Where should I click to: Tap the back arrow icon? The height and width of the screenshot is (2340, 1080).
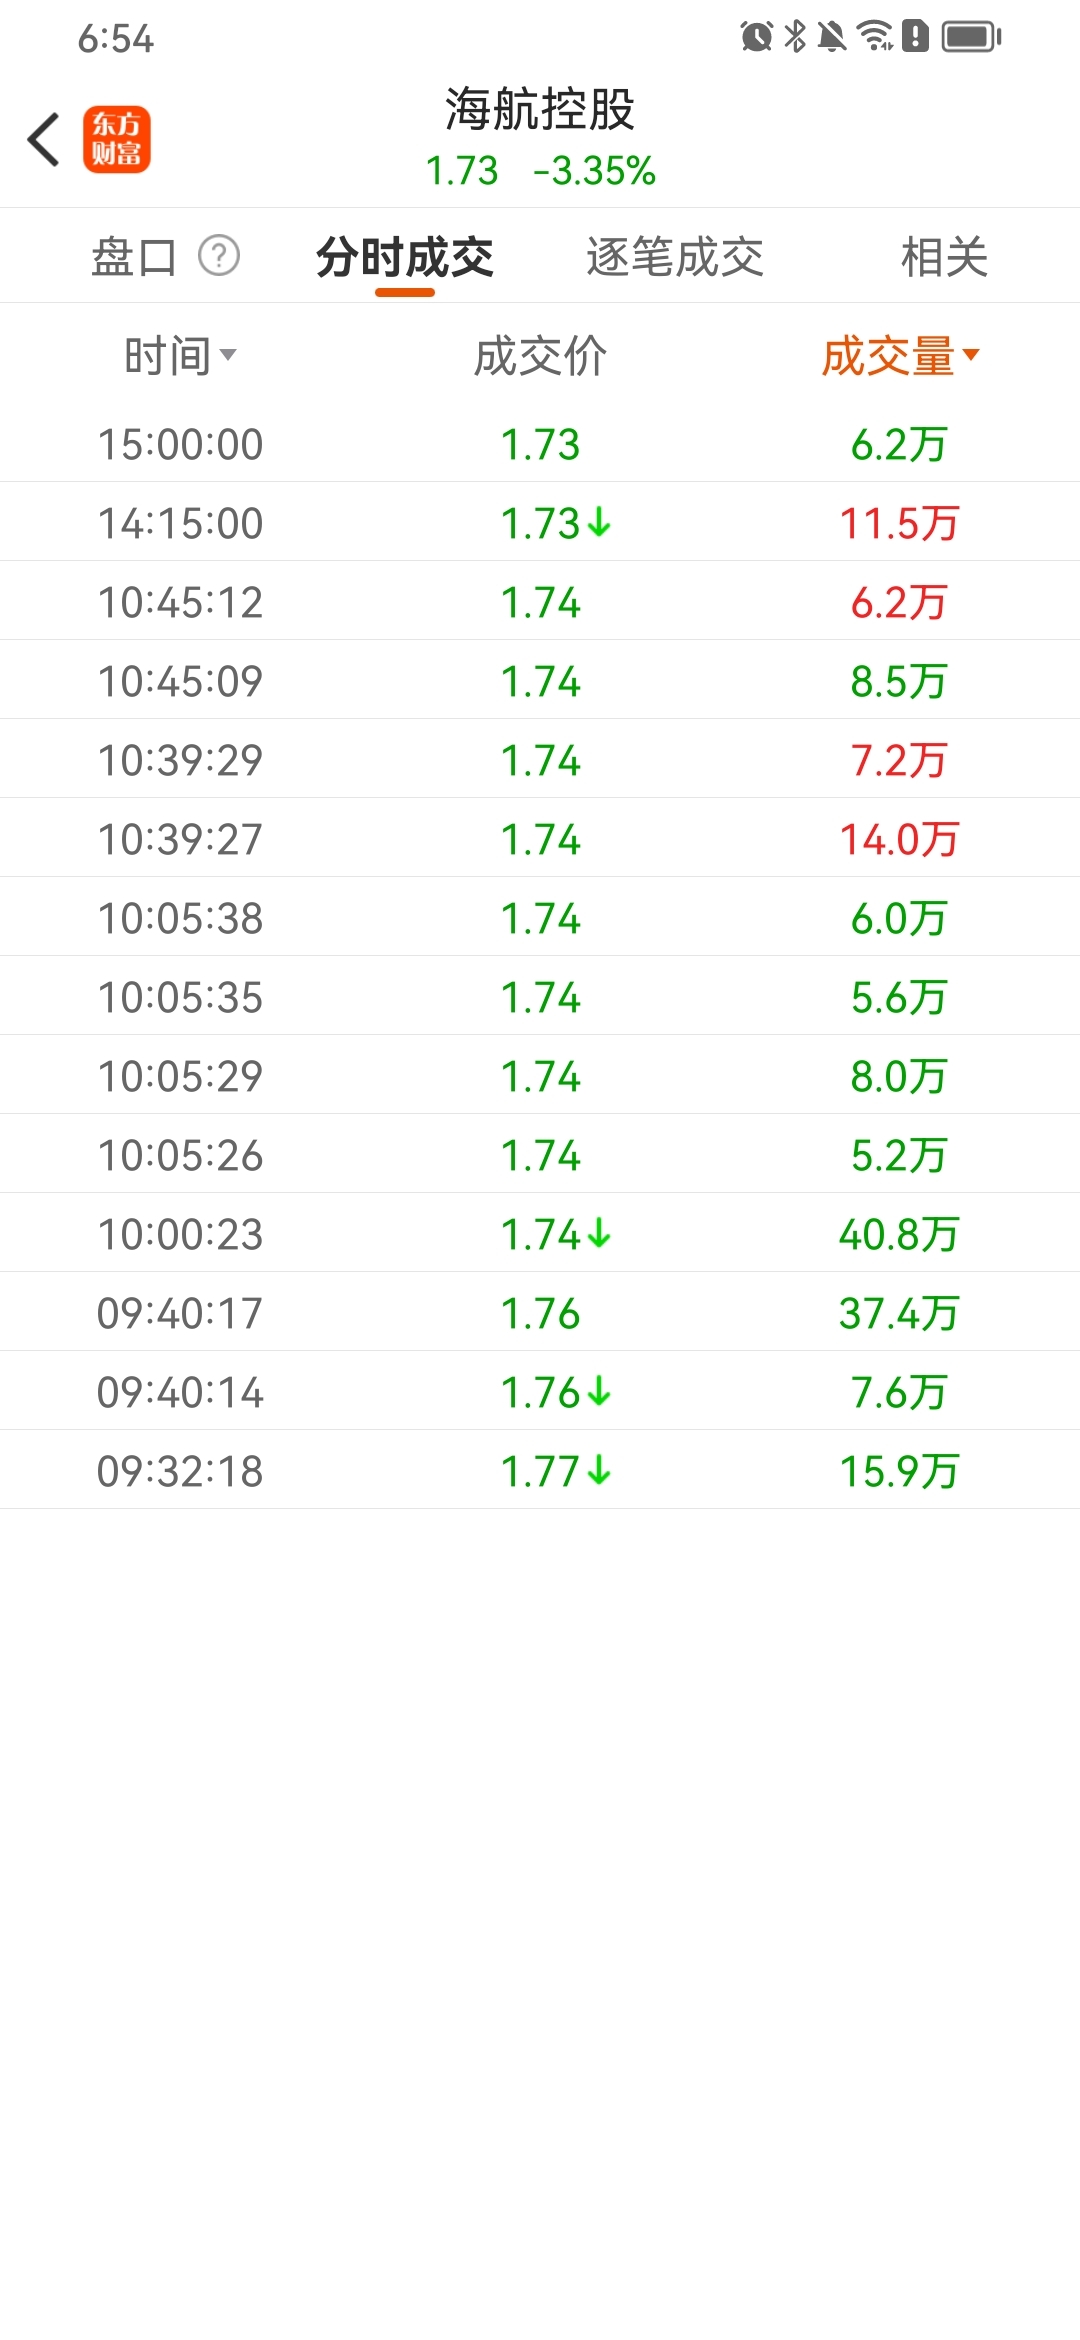tap(44, 139)
